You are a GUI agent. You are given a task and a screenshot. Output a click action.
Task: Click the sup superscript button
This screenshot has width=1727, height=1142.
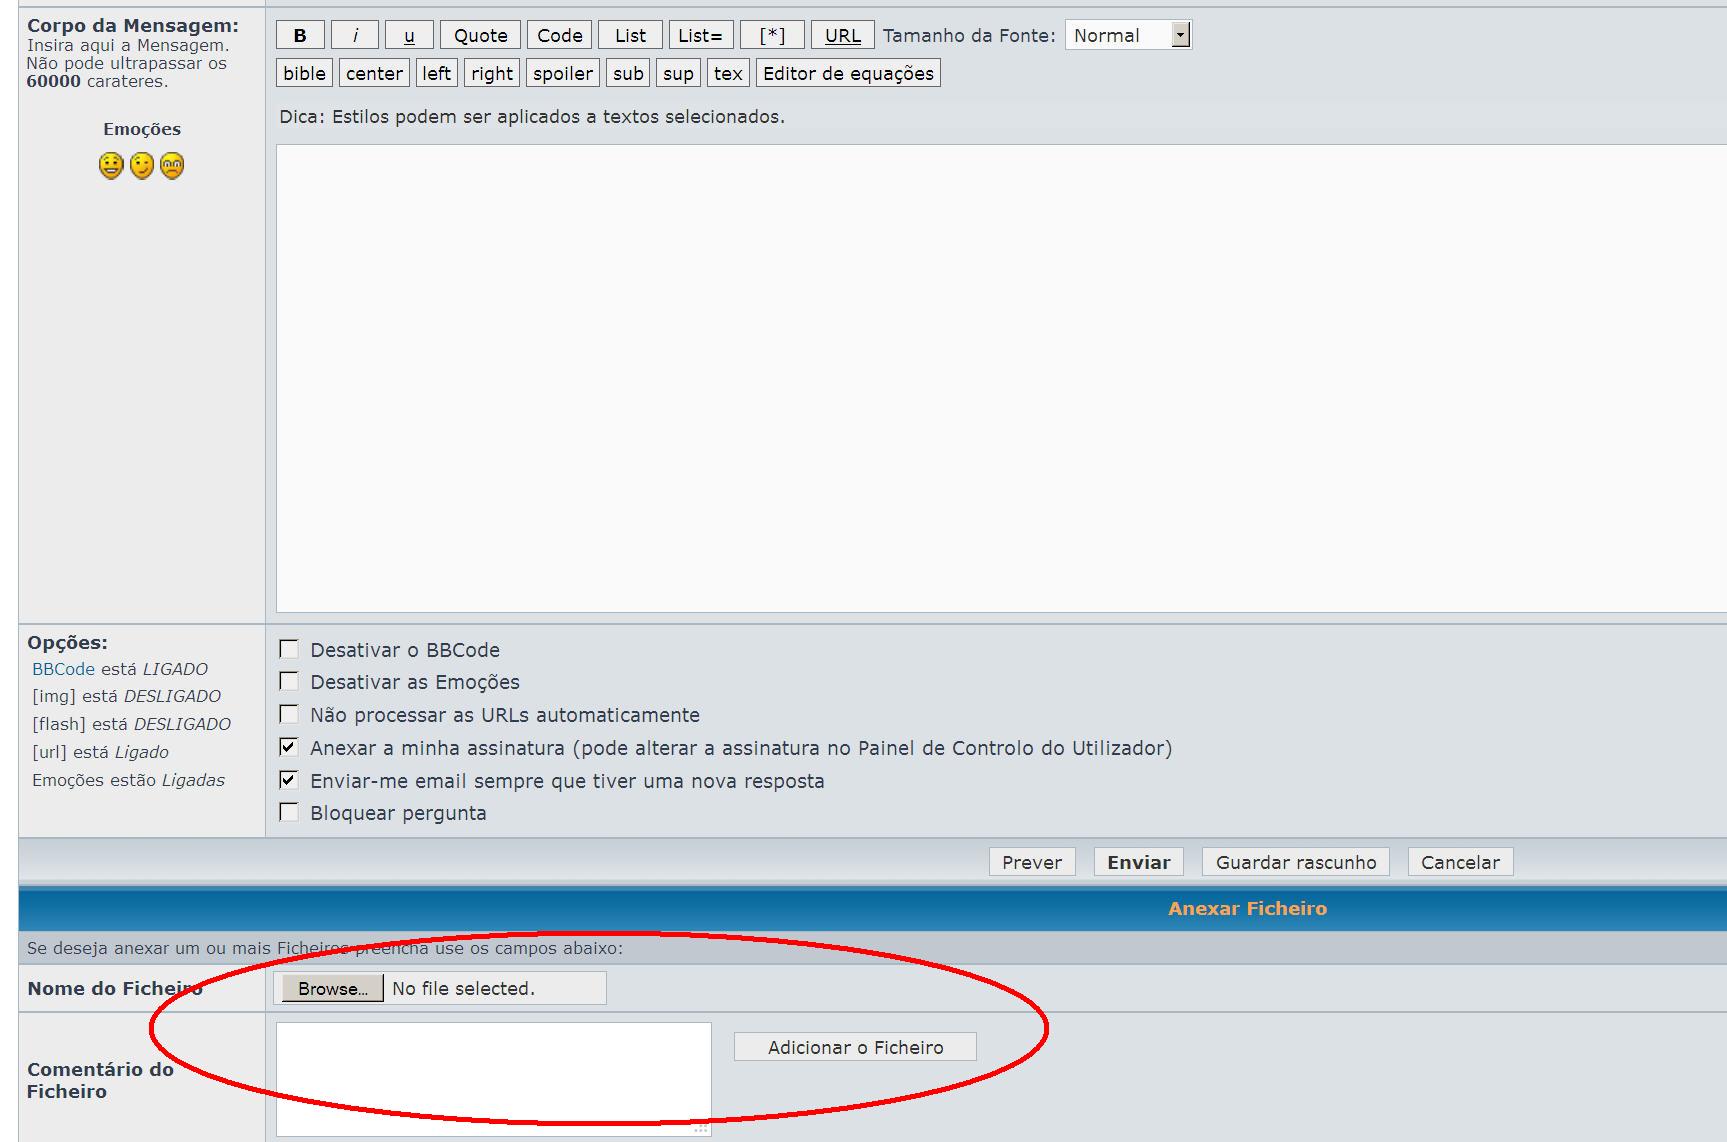[678, 73]
